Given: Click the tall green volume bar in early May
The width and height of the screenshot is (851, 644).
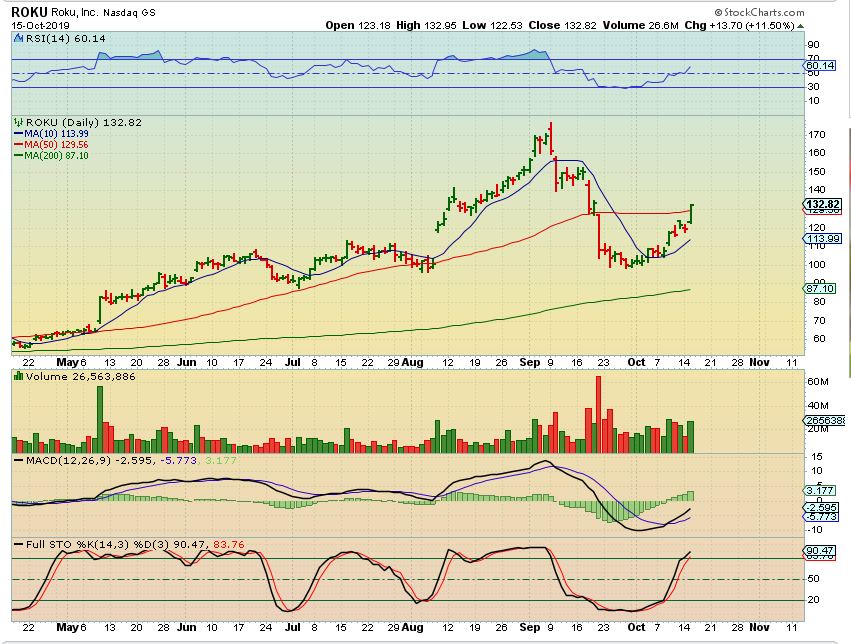Looking at the screenshot, I should [x=100, y=420].
